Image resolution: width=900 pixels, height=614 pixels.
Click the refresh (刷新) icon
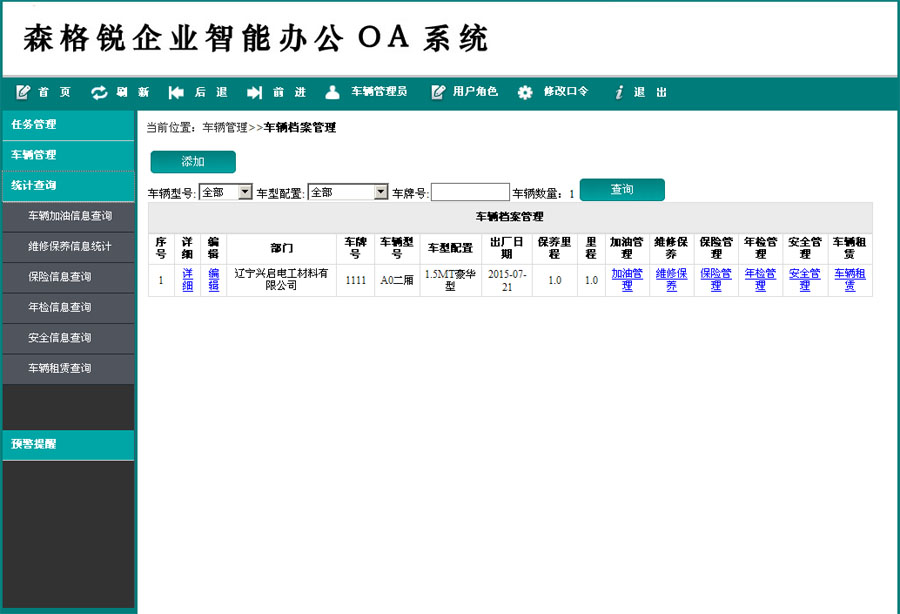[x=99, y=92]
